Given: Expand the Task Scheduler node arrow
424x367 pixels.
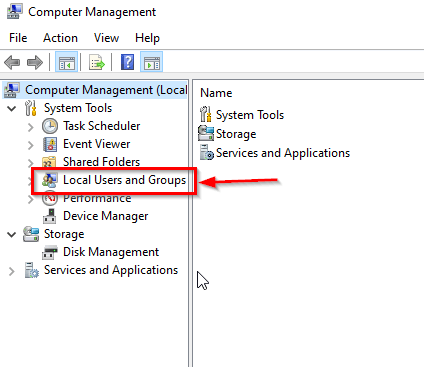Looking at the screenshot, I should tap(31, 127).
